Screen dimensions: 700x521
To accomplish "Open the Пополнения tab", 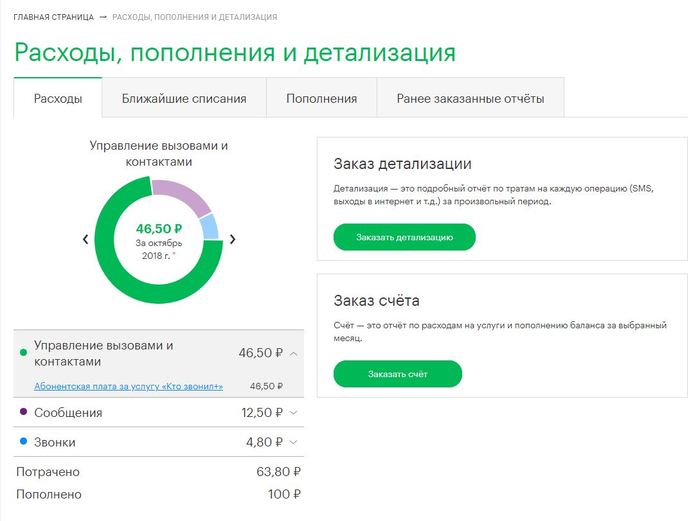I will point(321,99).
